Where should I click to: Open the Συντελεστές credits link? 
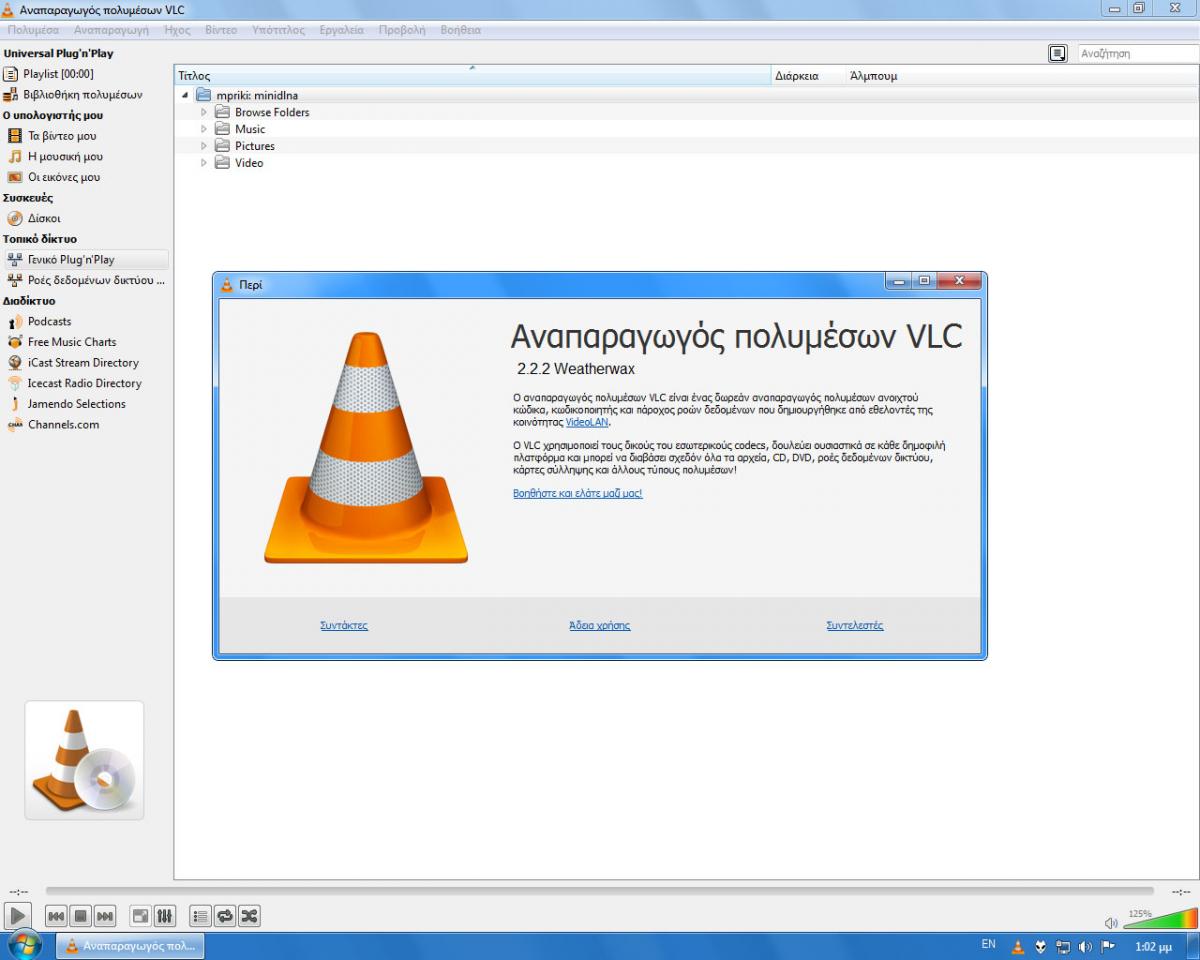855,625
